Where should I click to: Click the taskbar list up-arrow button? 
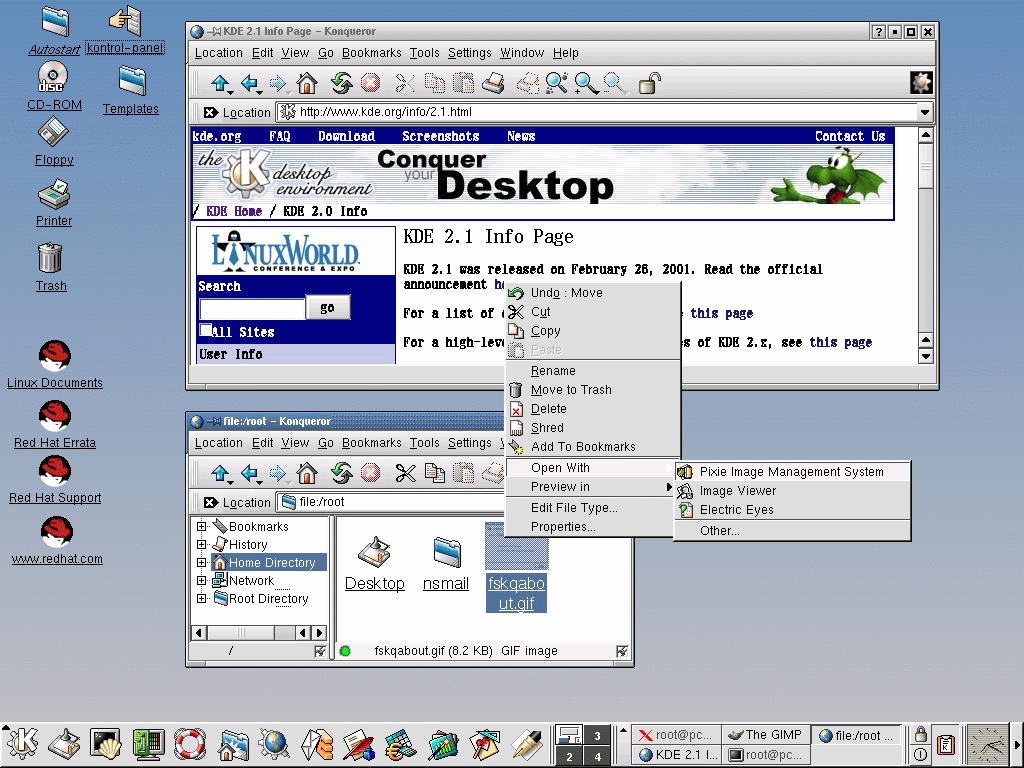click(624, 730)
